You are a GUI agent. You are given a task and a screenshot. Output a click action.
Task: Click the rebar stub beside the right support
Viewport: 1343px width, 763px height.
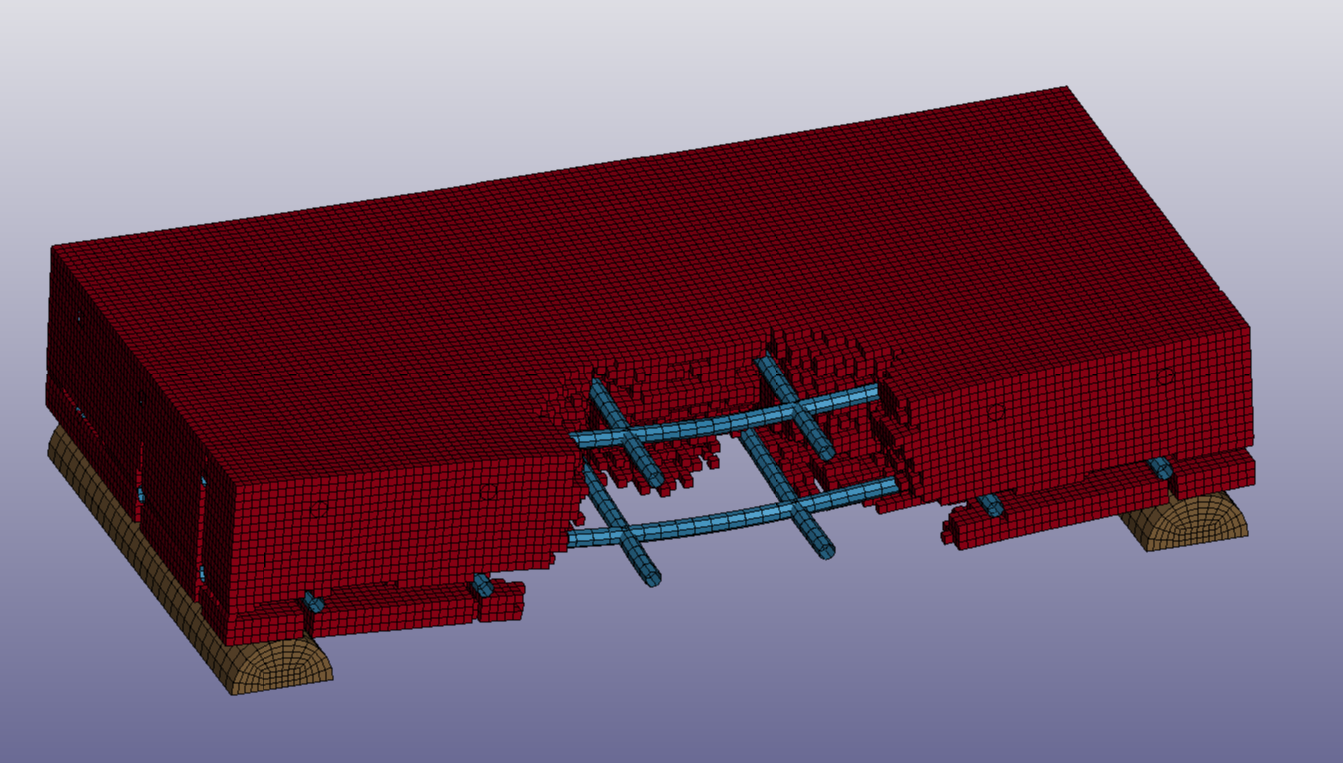[x=1161, y=467]
